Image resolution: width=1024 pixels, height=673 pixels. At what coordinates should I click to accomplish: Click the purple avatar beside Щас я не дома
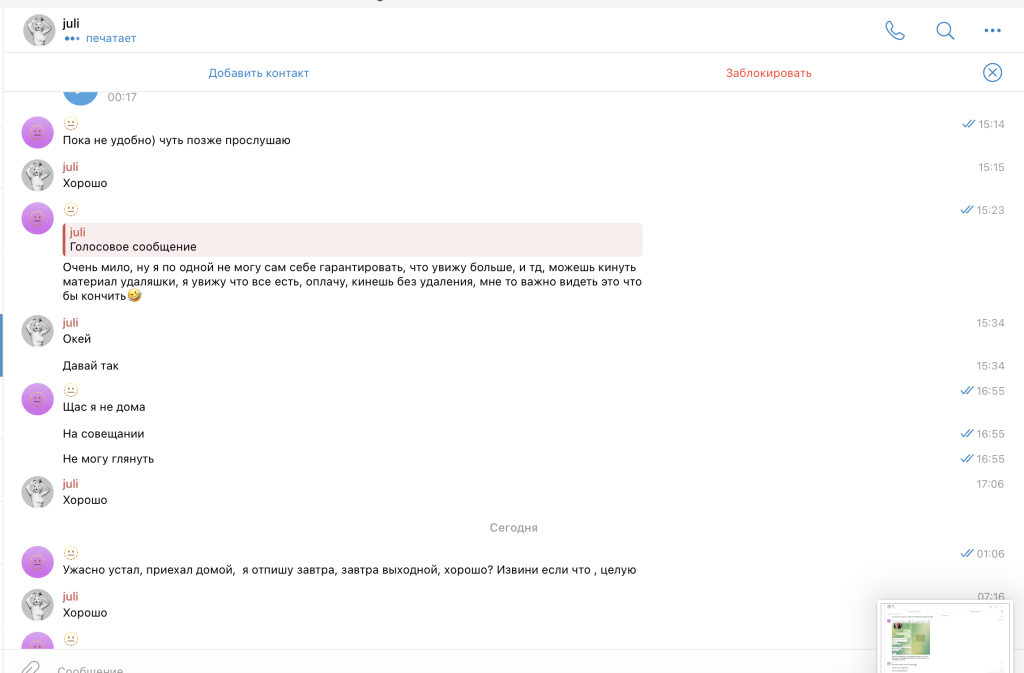tap(38, 399)
